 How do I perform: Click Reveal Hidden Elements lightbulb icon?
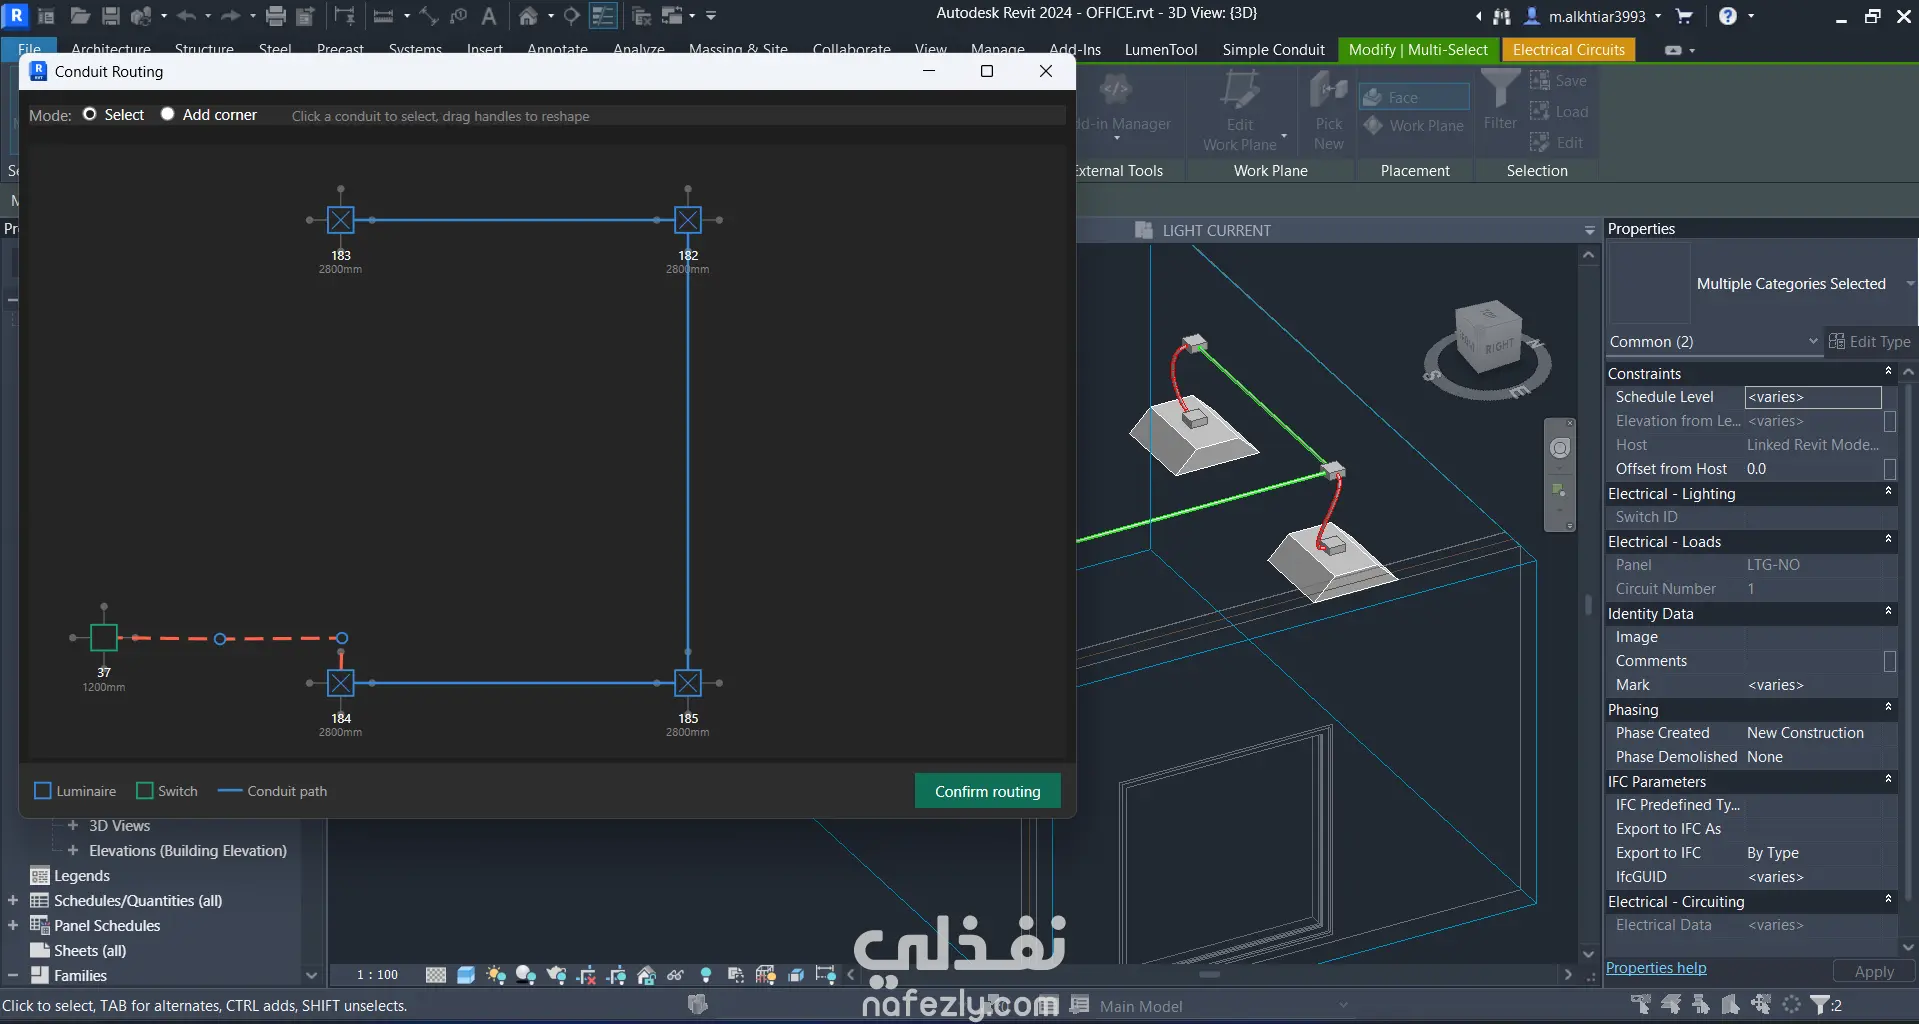pos(706,975)
